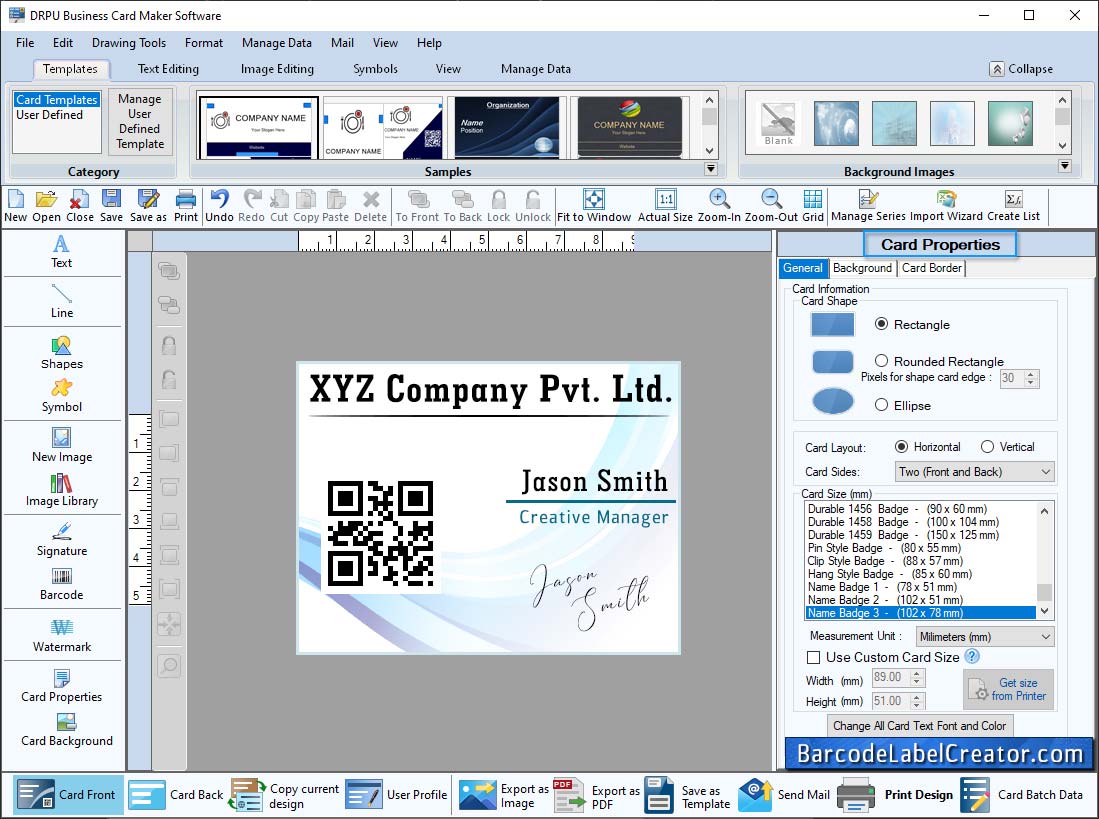Increase the Height spinner value
The height and width of the screenshot is (819, 1099).
click(x=916, y=697)
